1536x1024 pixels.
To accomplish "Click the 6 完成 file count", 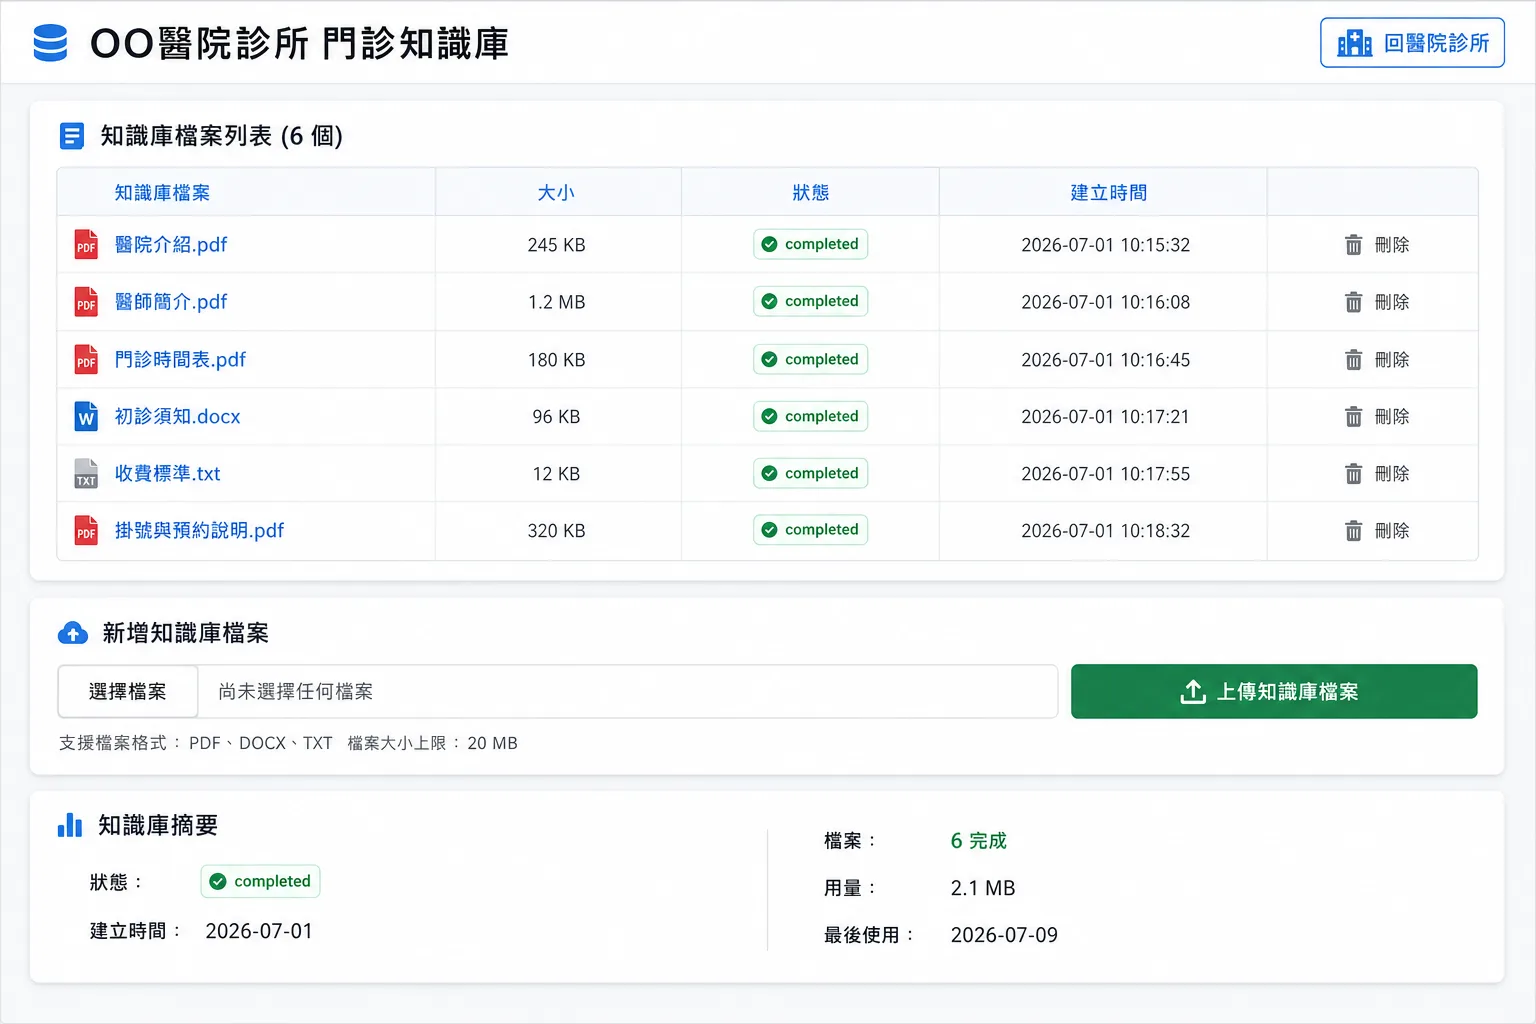I will click(x=978, y=841).
